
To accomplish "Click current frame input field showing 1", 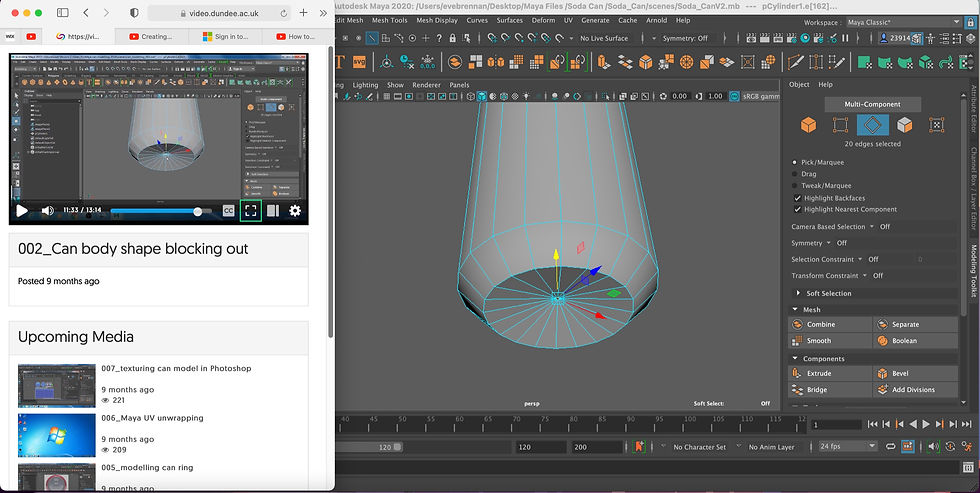I will [x=836, y=424].
